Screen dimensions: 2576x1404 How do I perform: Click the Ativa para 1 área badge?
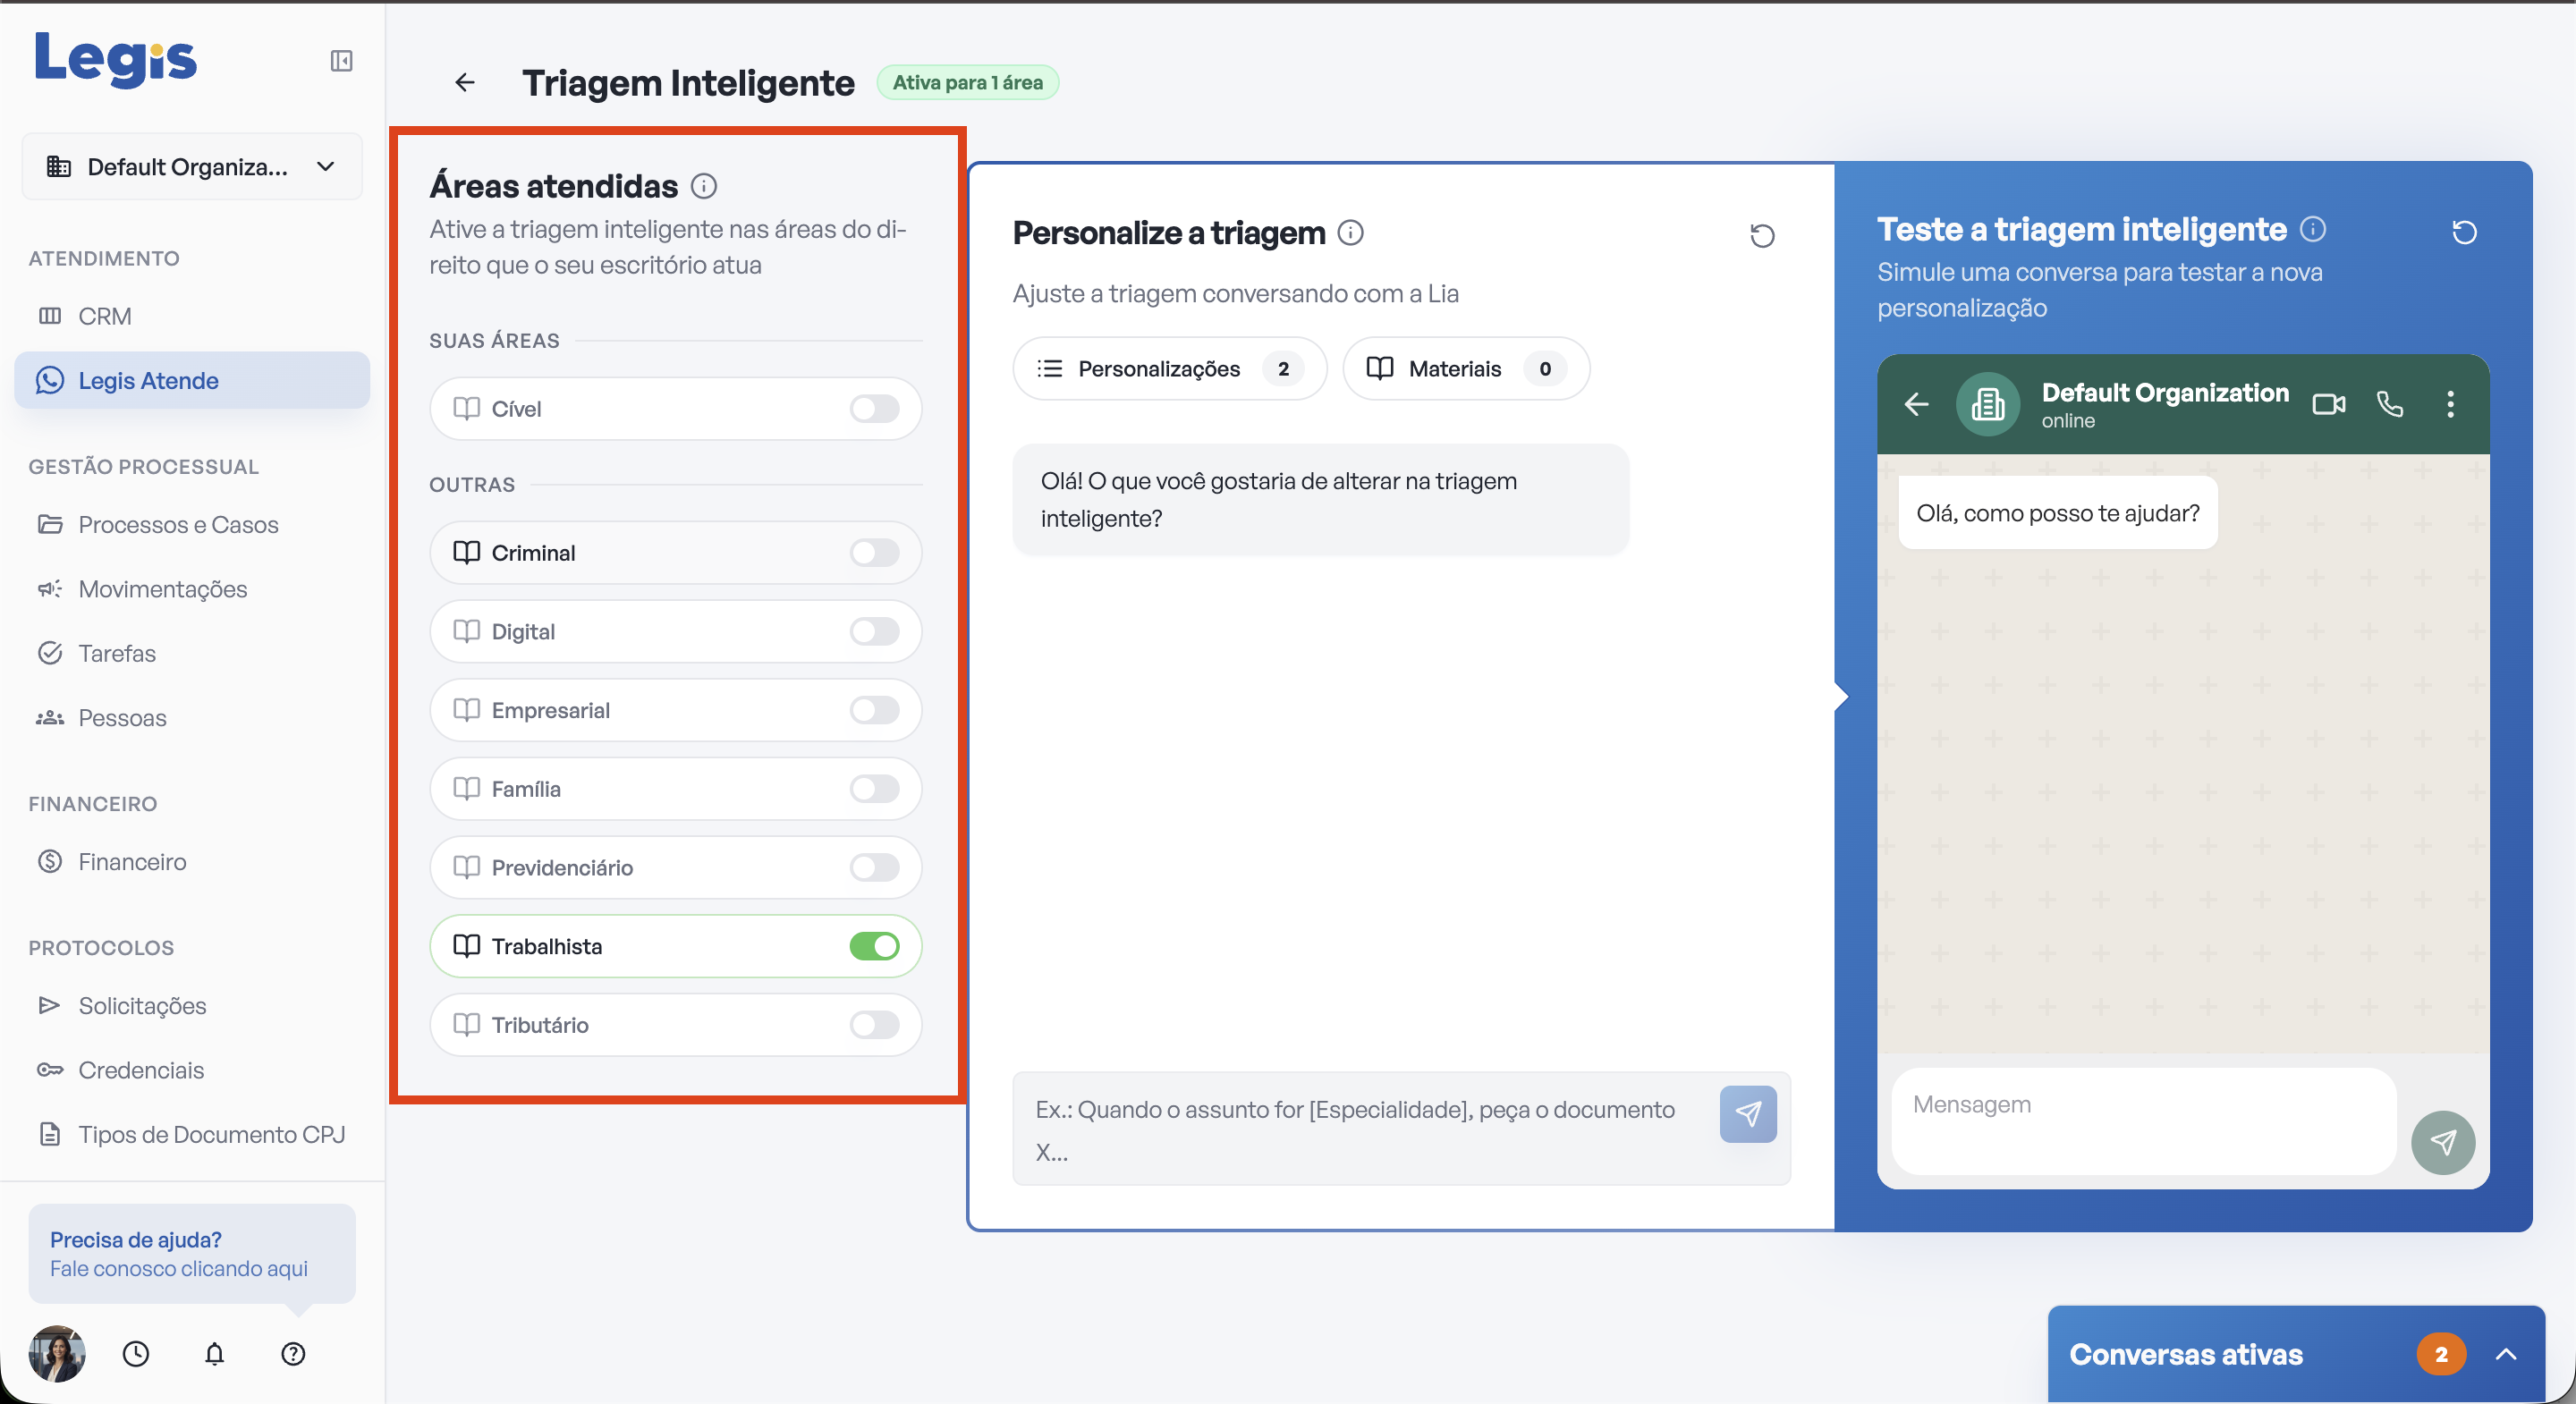pos(967,83)
